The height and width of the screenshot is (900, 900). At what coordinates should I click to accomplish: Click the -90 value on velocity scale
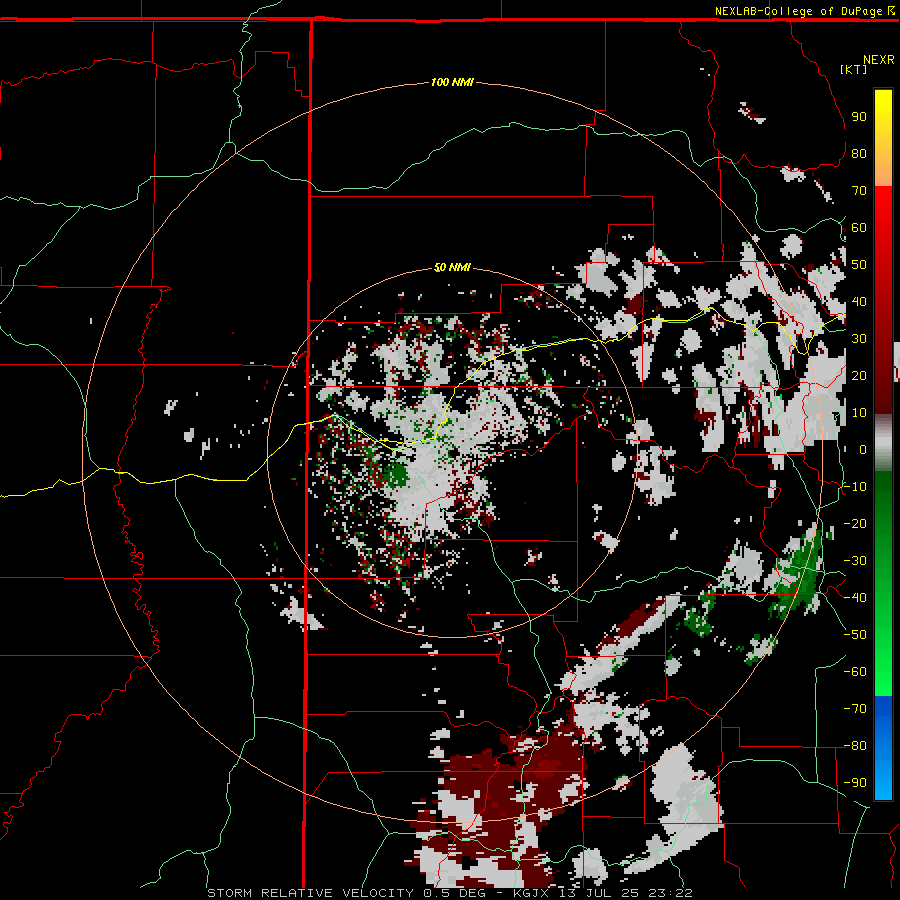tap(855, 783)
